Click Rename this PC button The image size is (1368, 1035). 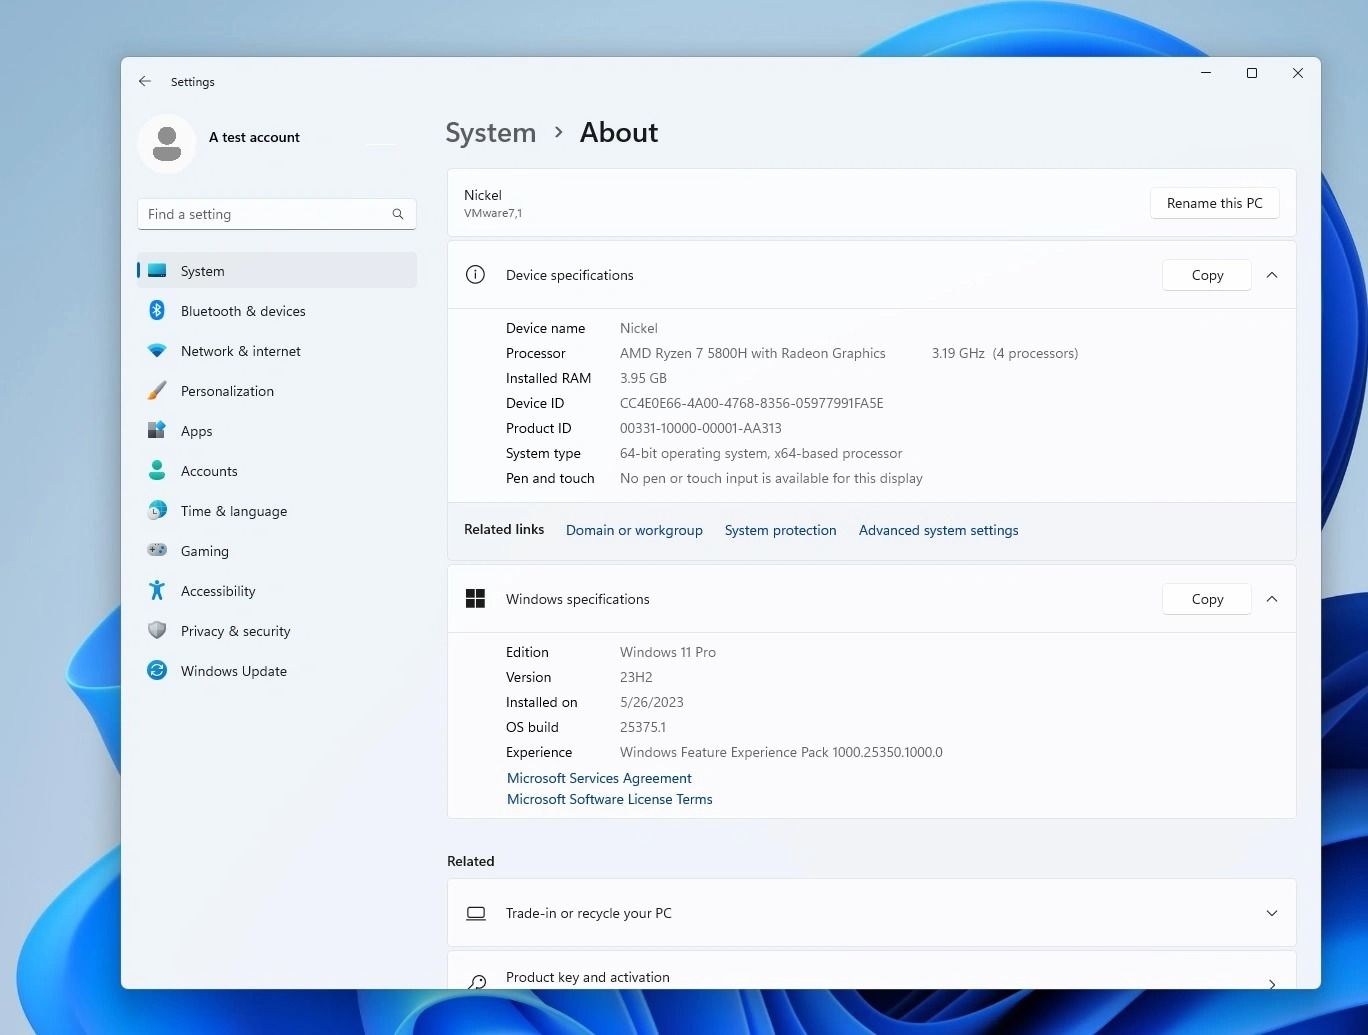pos(1214,203)
